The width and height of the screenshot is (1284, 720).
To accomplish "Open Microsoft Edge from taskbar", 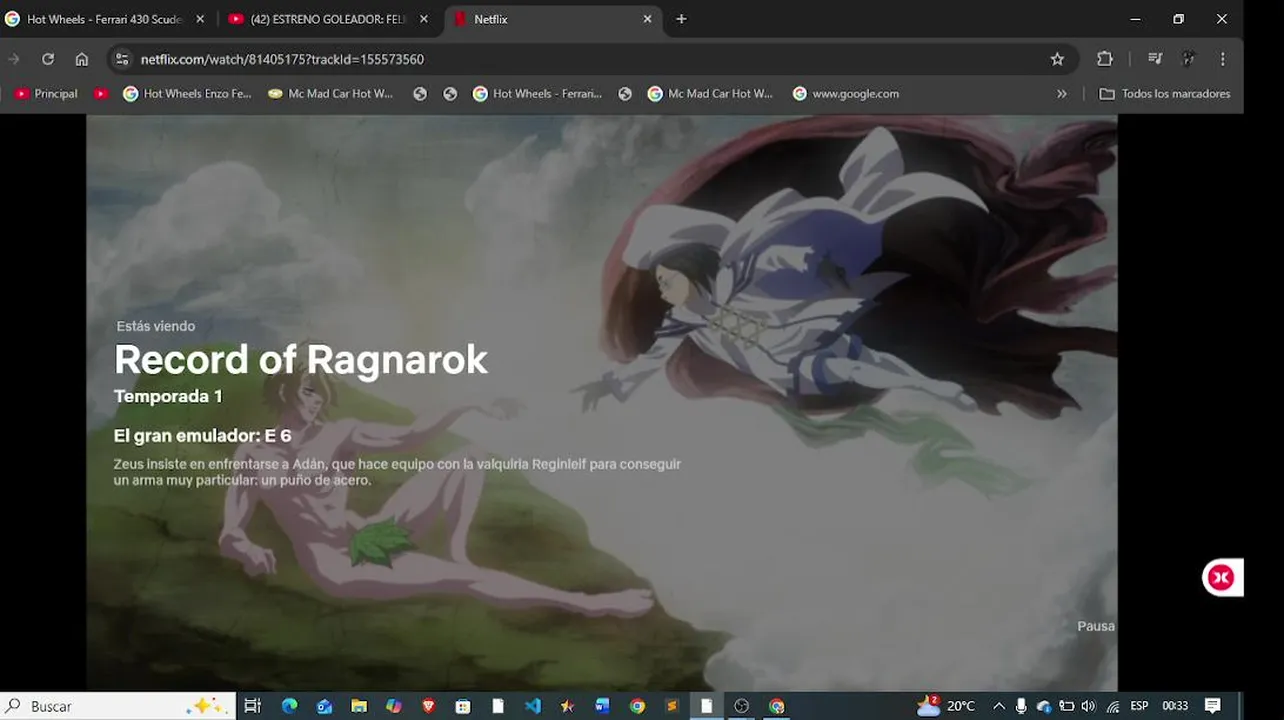I will pos(289,706).
